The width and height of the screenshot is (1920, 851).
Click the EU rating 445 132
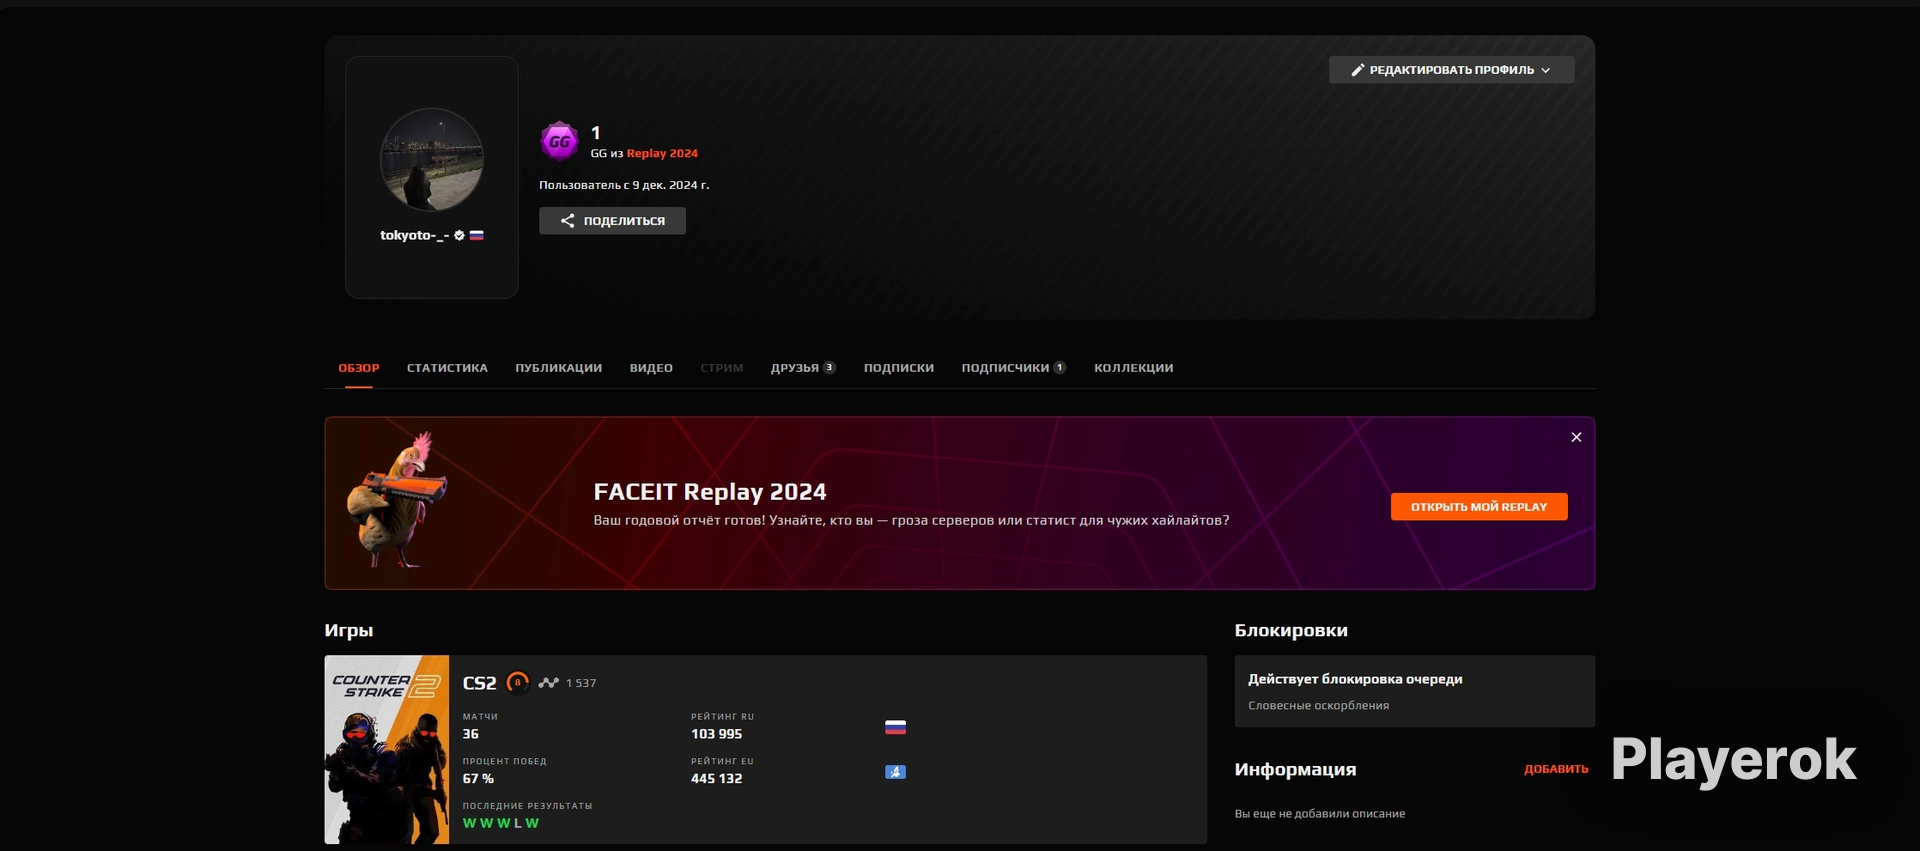coord(717,779)
